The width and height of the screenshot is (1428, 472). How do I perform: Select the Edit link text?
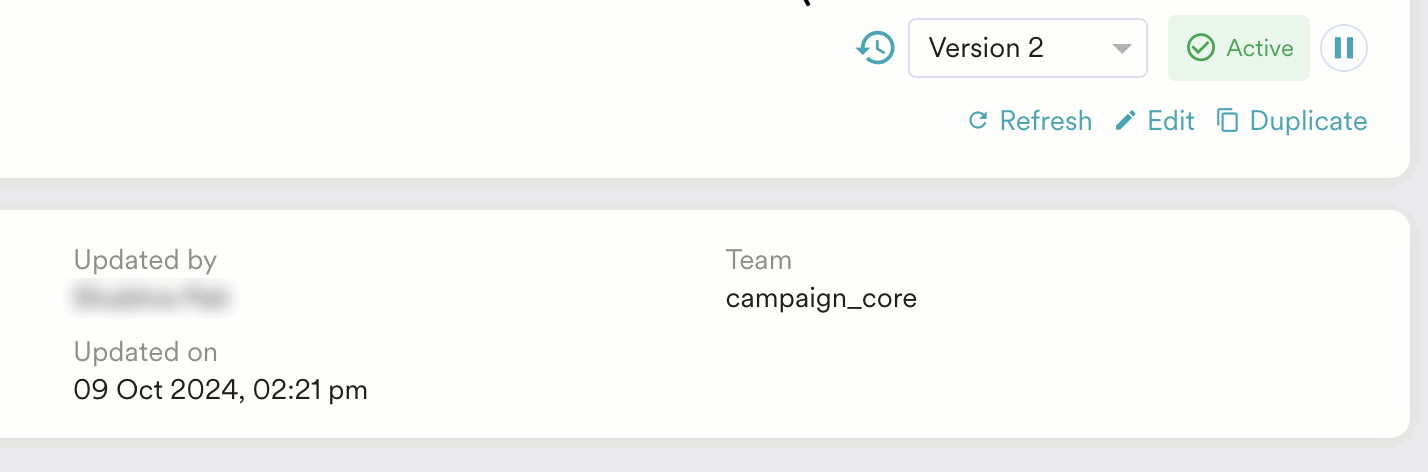pyautogui.click(x=1171, y=121)
